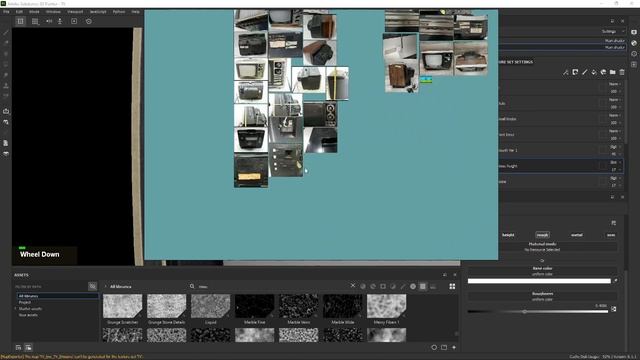Toggle the nrm channel button
The image size is (640, 360).
click(x=611, y=235)
